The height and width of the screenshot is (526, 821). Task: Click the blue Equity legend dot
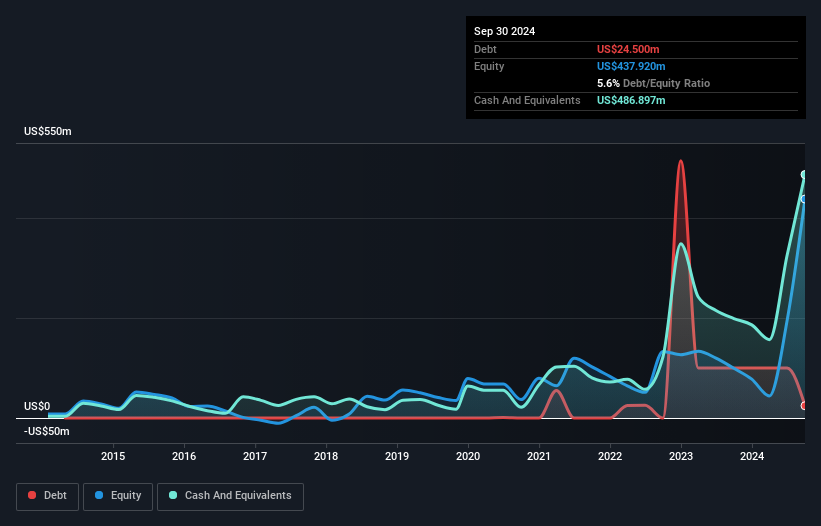pos(99,495)
